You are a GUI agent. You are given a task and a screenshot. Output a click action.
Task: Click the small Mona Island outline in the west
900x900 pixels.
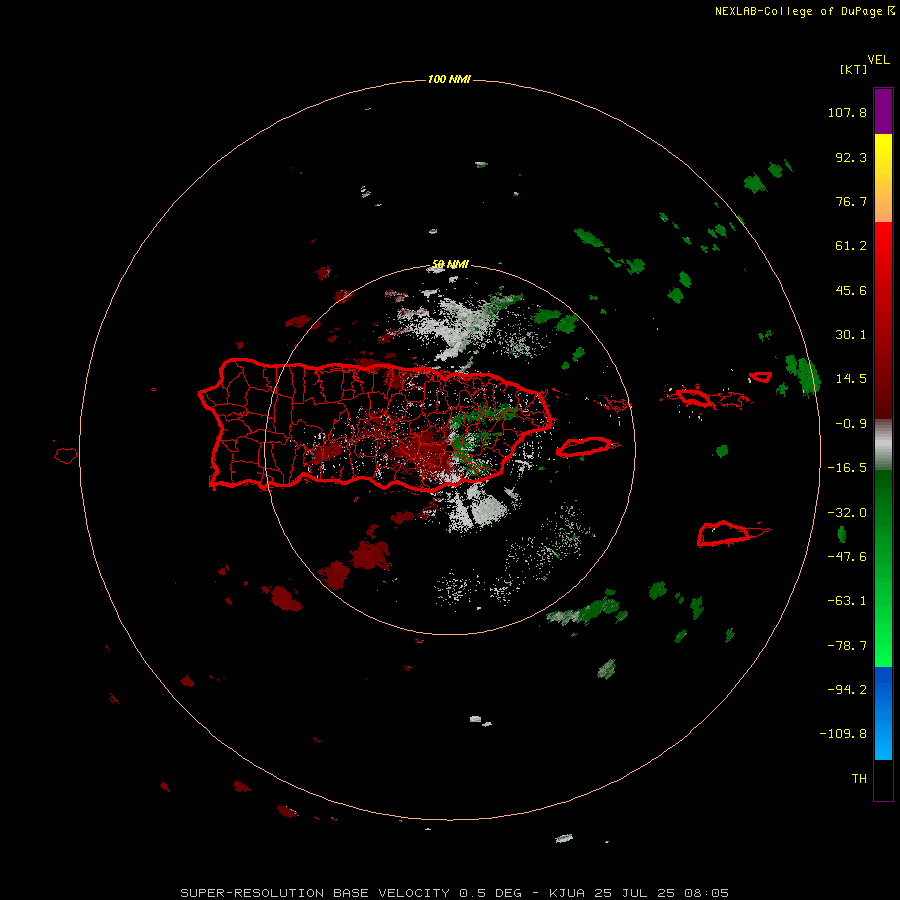66,456
